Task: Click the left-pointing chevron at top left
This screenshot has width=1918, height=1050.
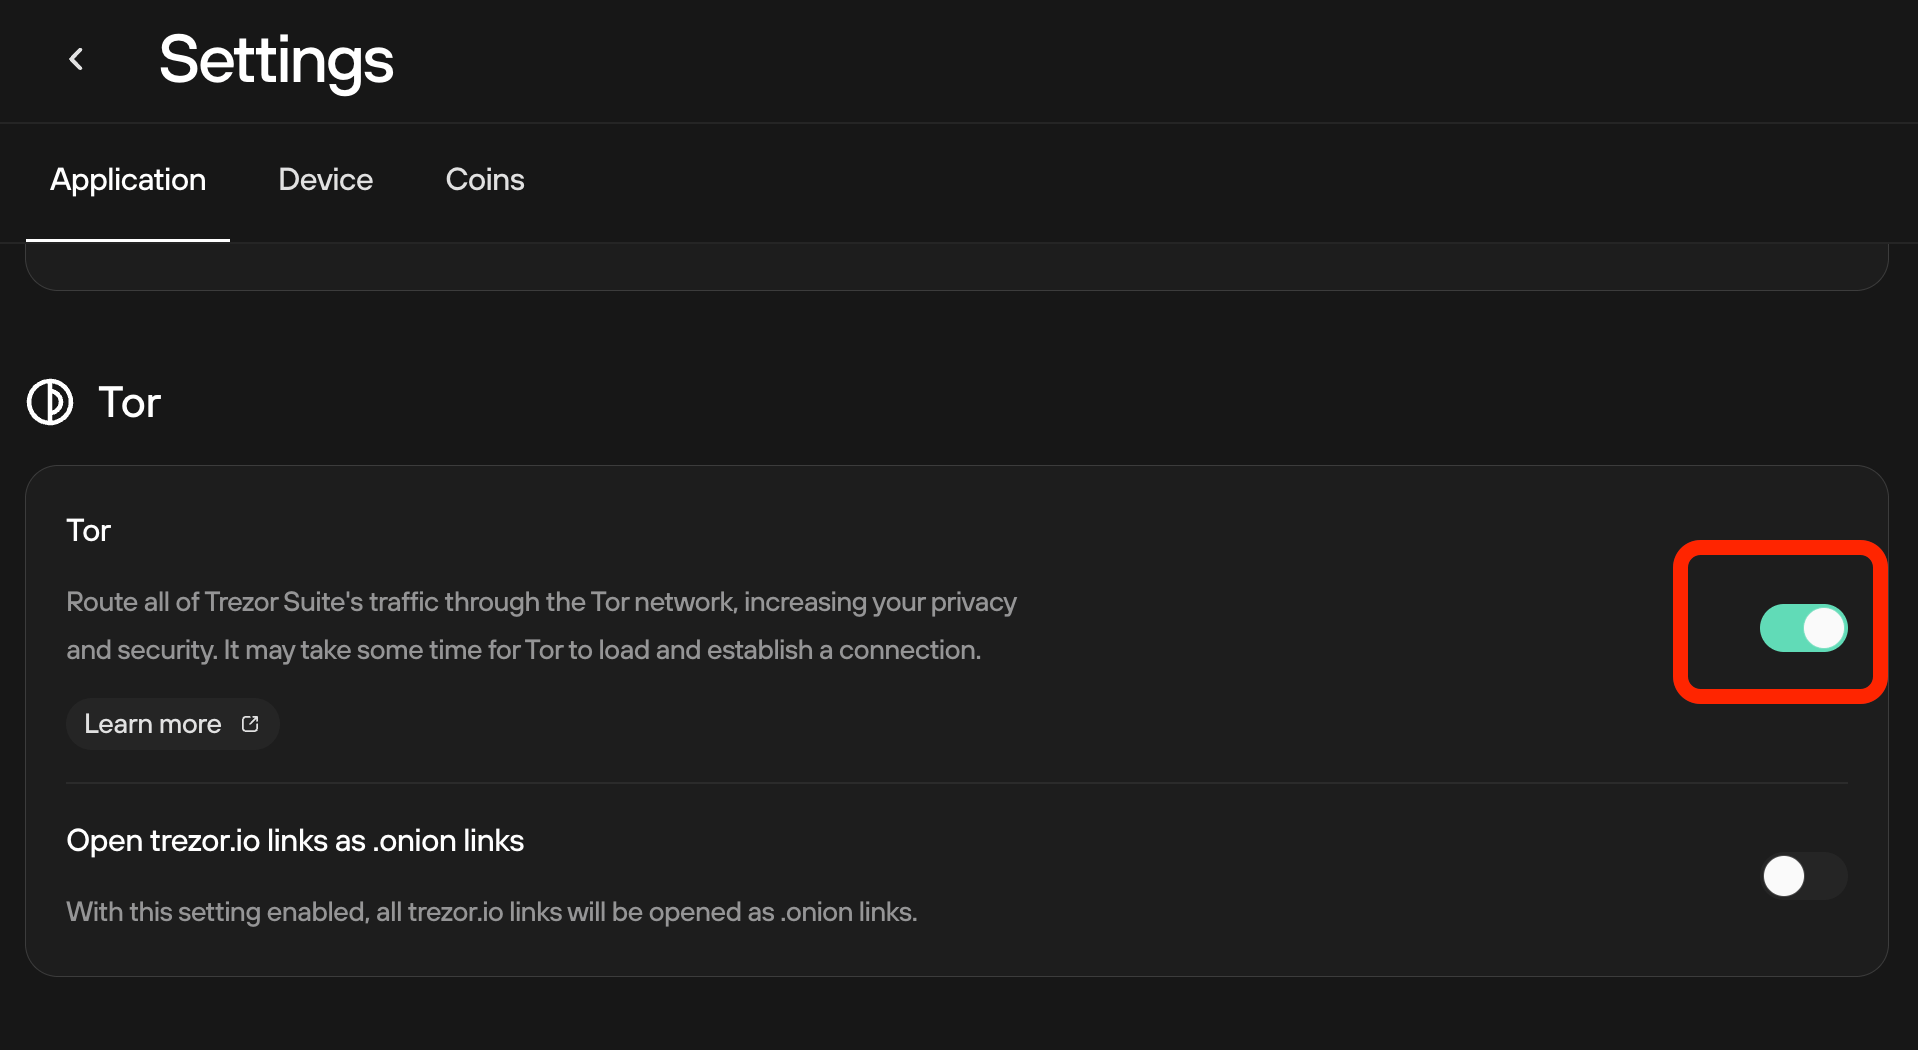Action: coord(76,59)
